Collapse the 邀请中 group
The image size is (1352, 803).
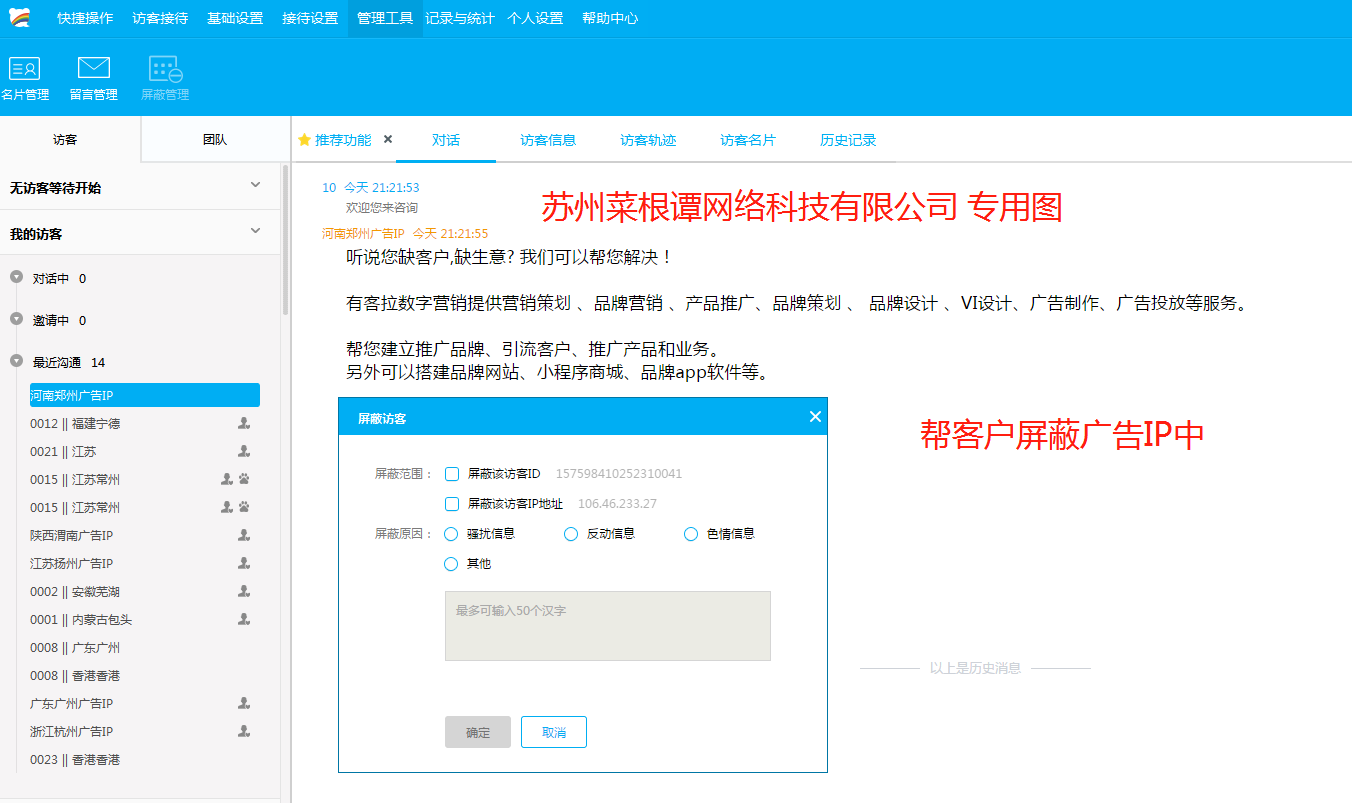[16, 319]
